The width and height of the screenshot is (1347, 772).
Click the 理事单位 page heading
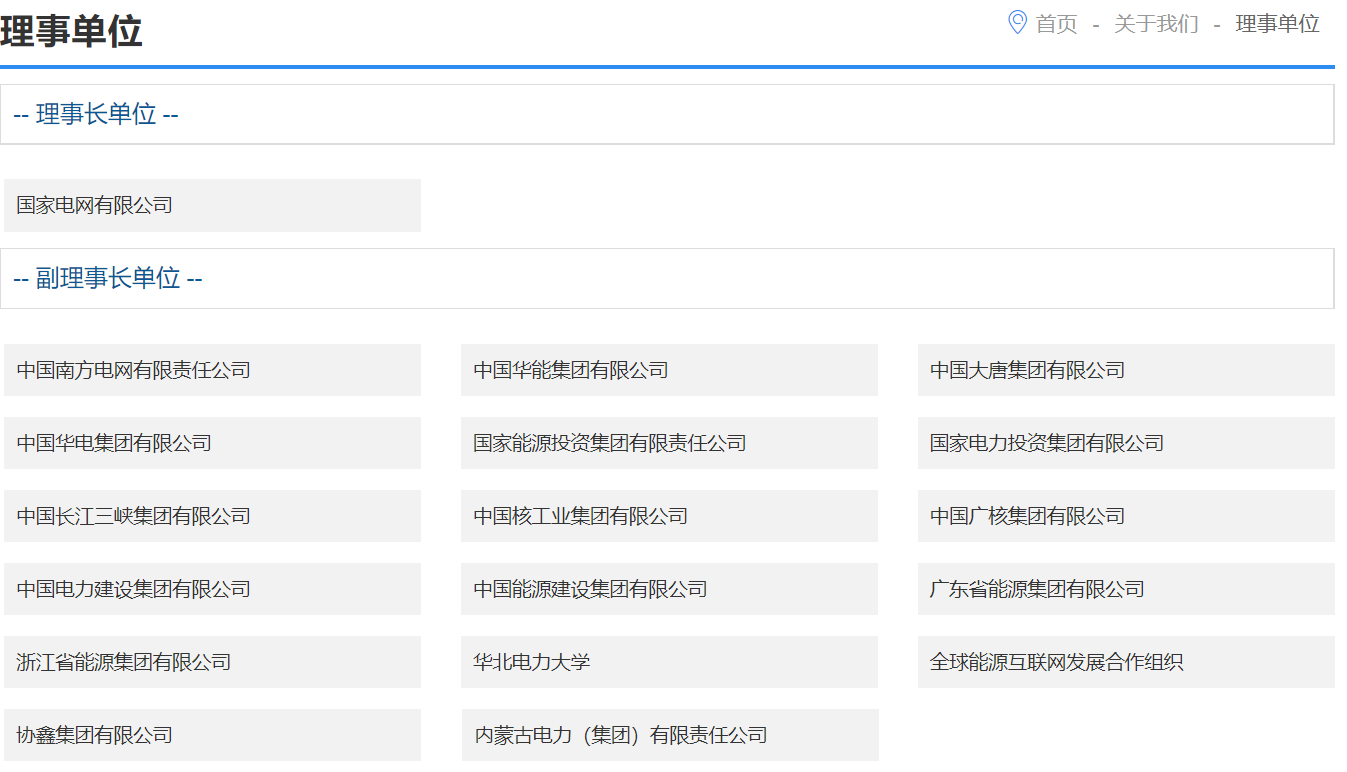coord(71,31)
